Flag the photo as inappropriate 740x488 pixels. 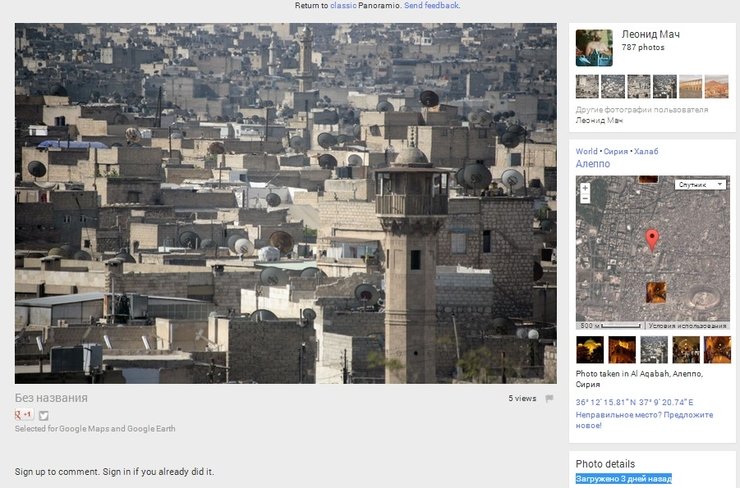tap(549, 398)
